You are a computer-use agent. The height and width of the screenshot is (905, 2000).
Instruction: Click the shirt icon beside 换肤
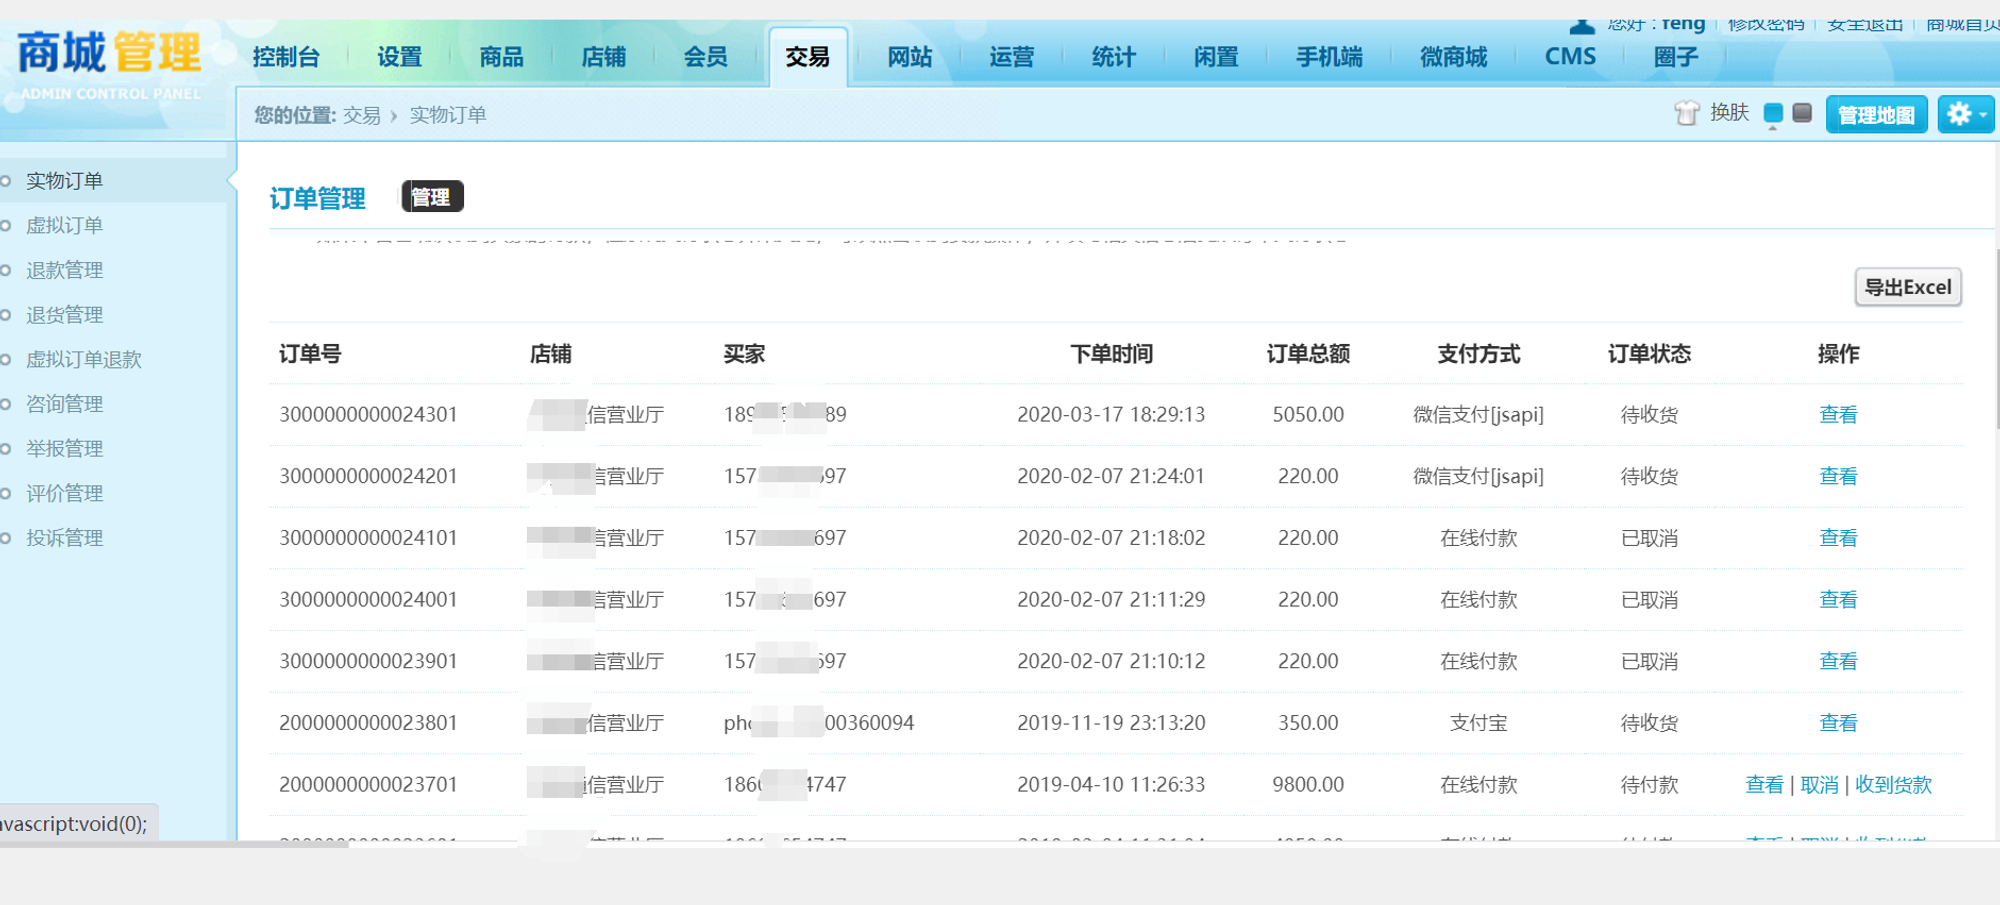pyautogui.click(x=1686, y=113)
